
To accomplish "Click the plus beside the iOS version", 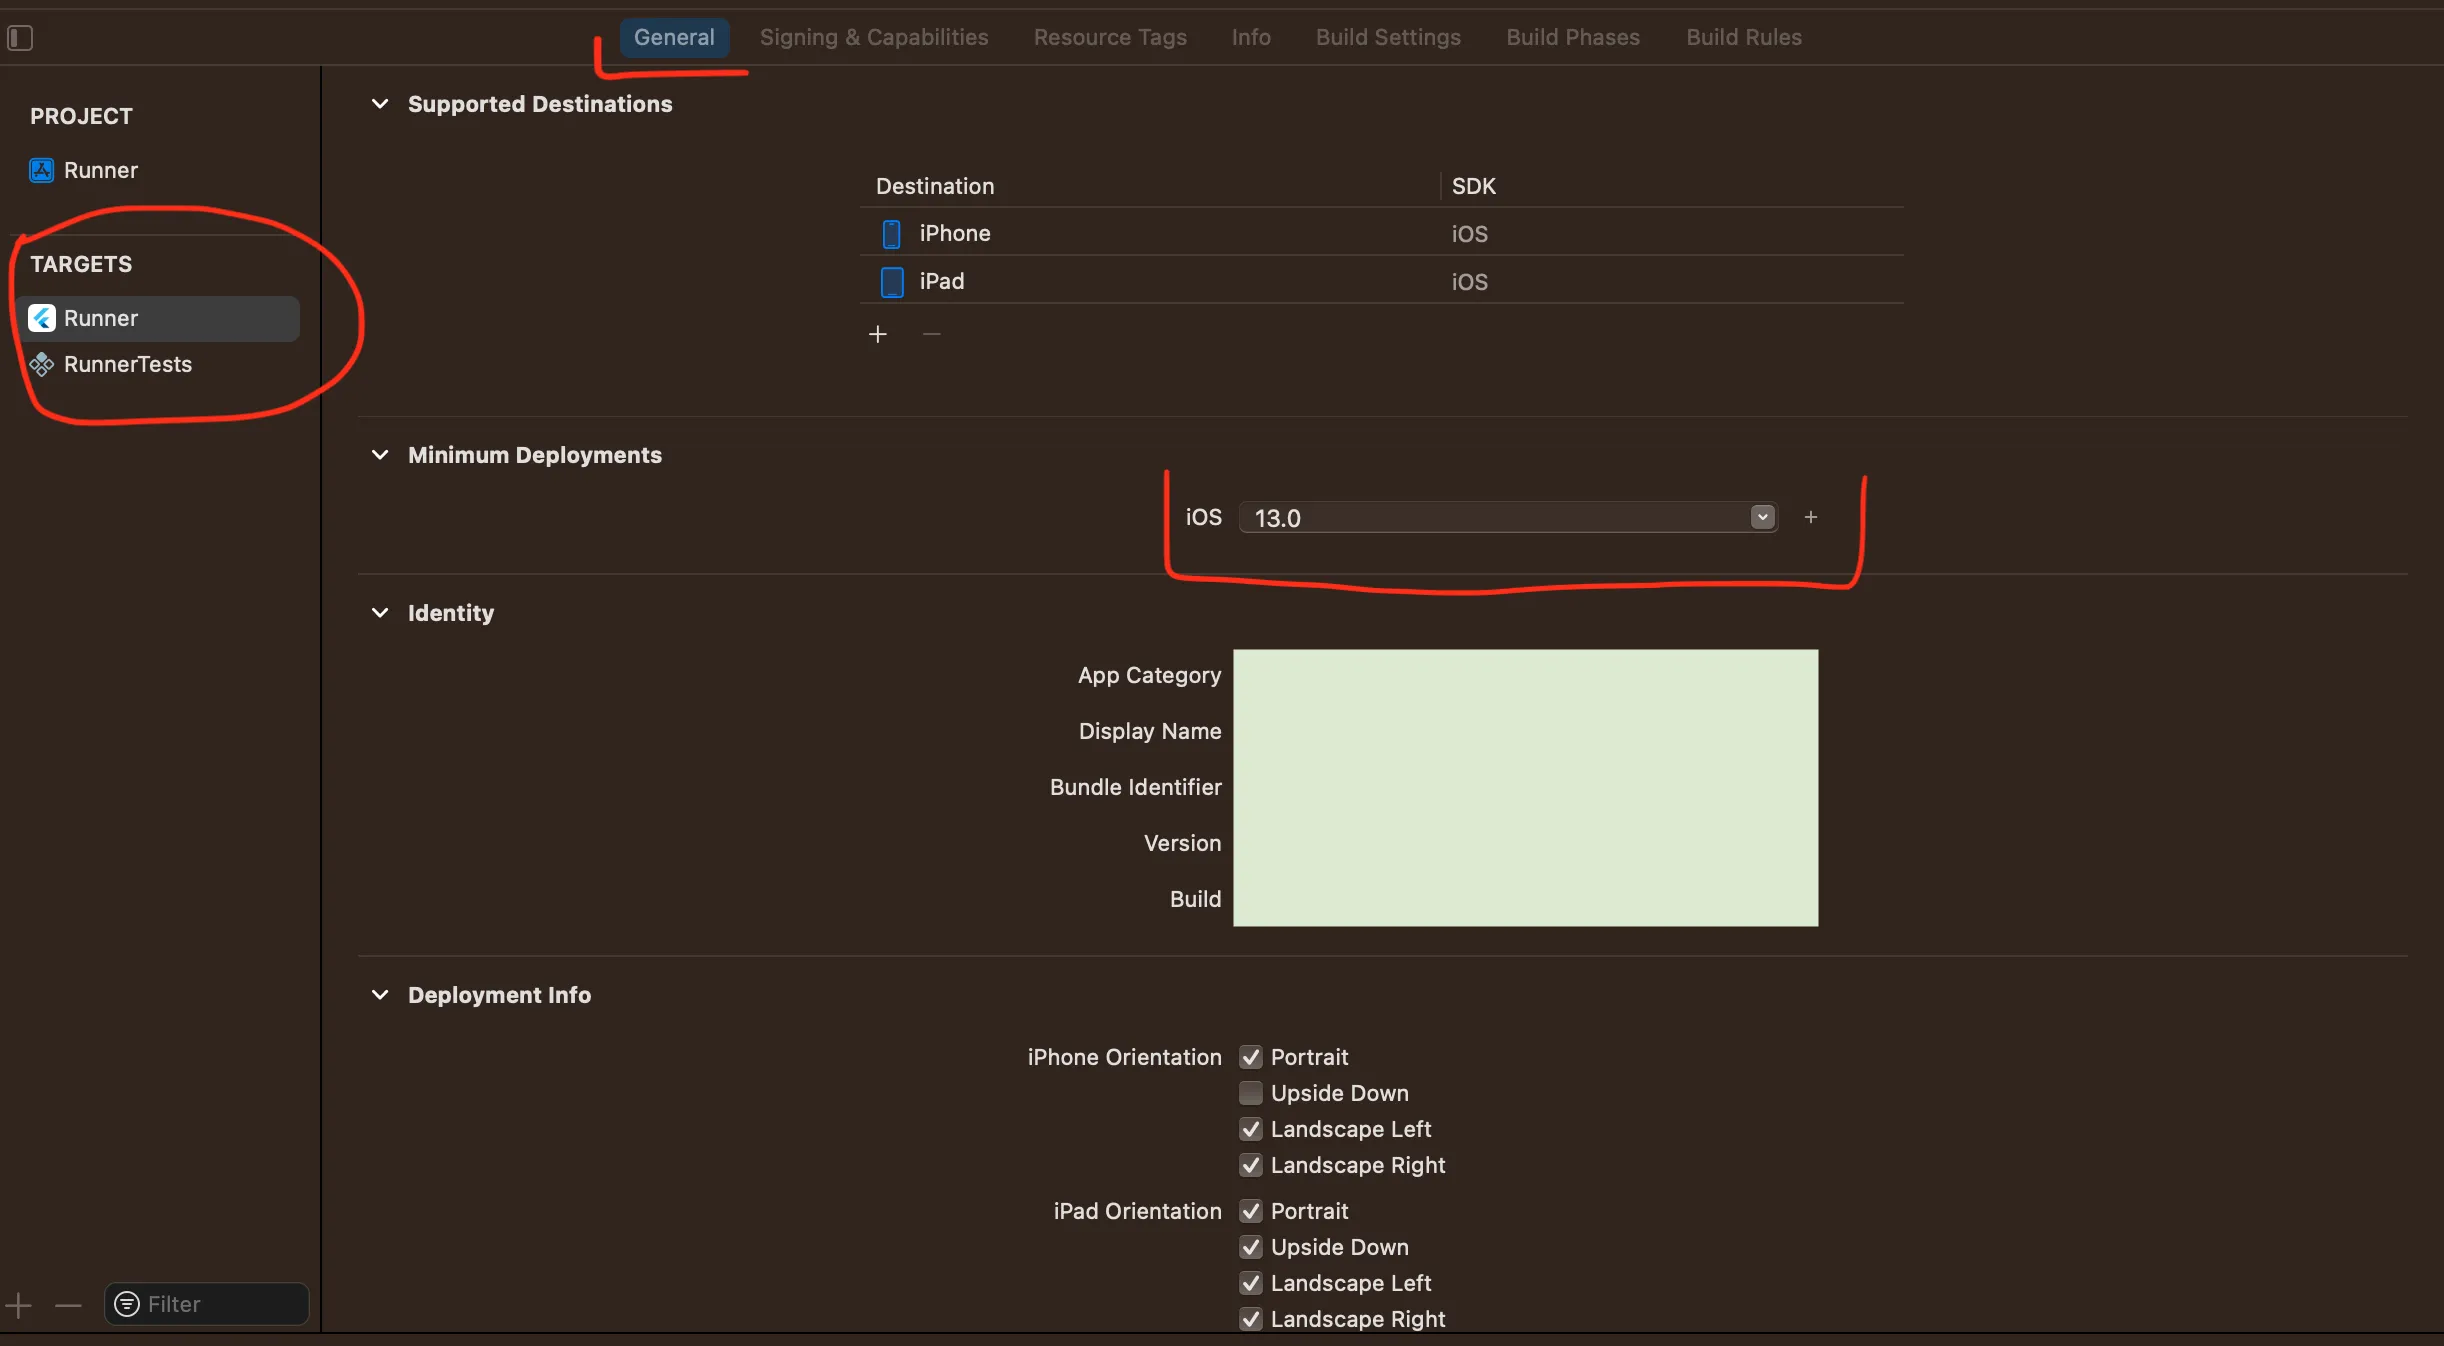I will (x=1810, y=517).
